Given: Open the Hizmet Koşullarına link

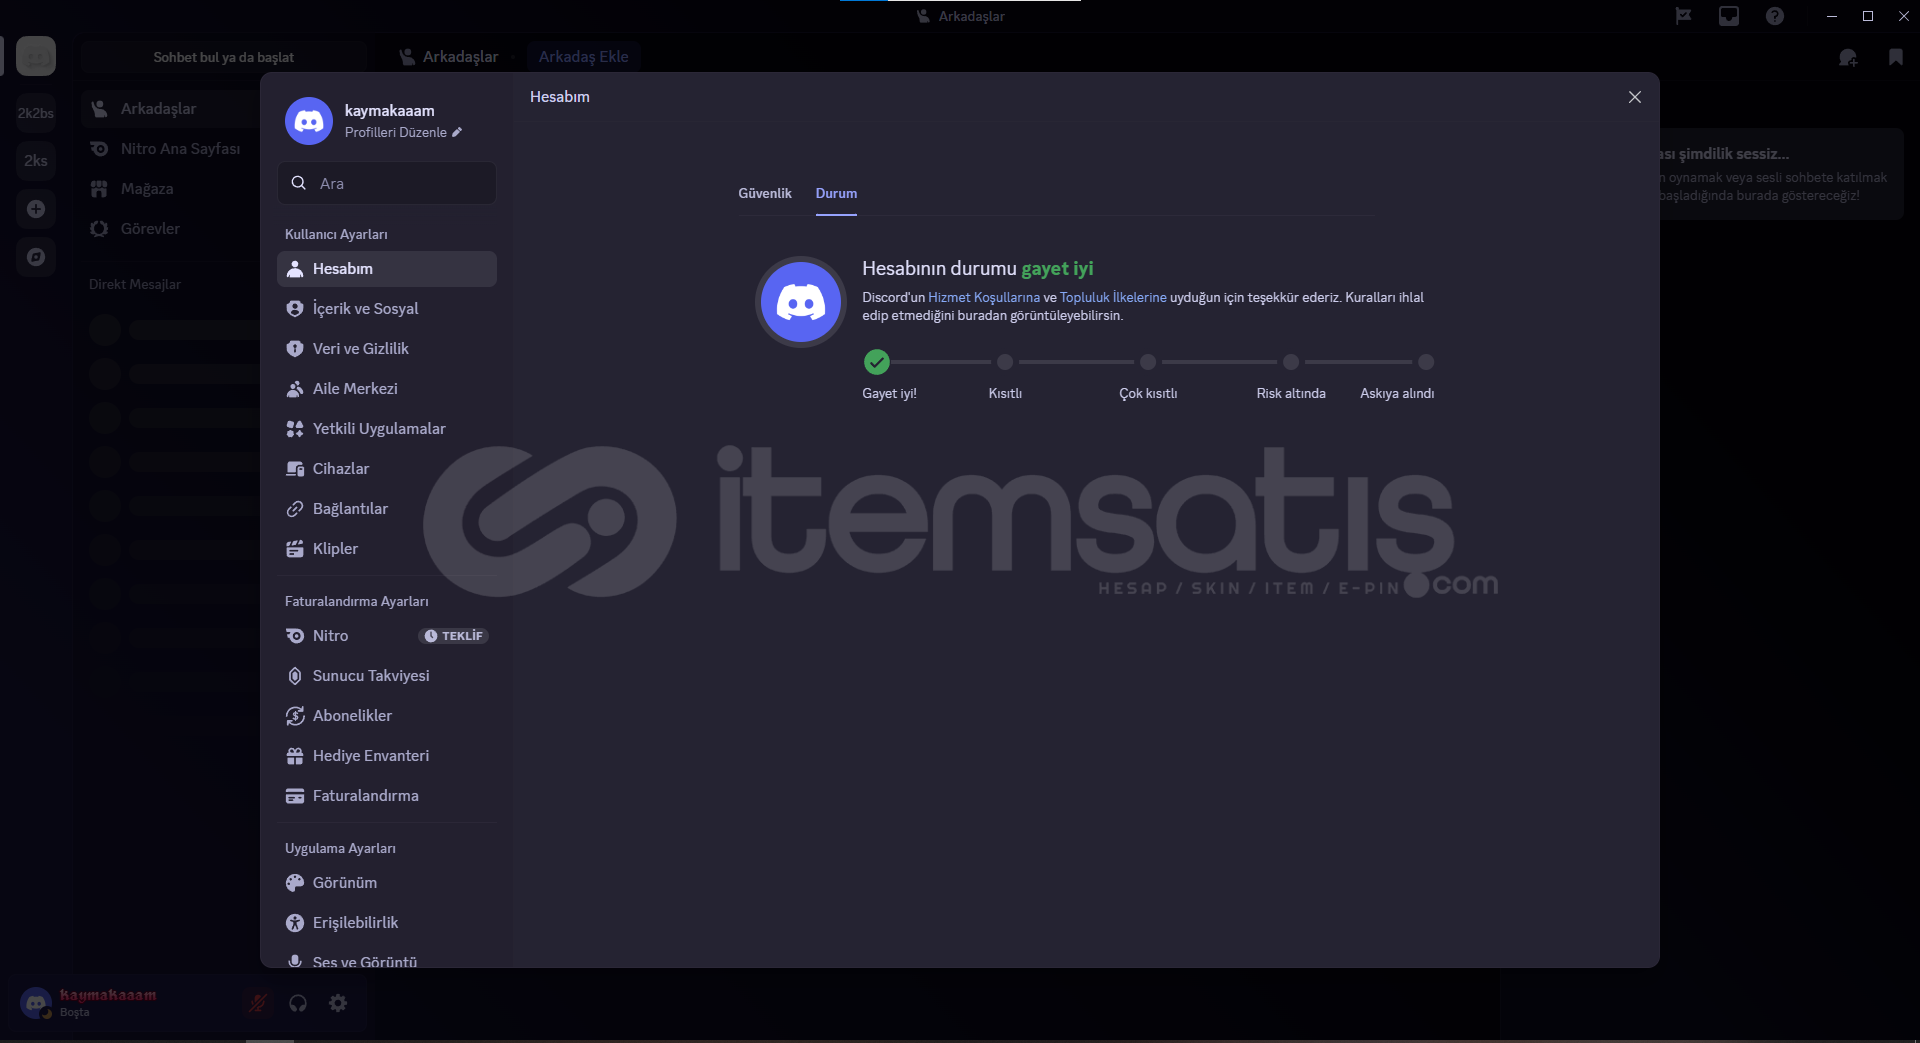Looking at the screenshot, I should coord(984,298).
